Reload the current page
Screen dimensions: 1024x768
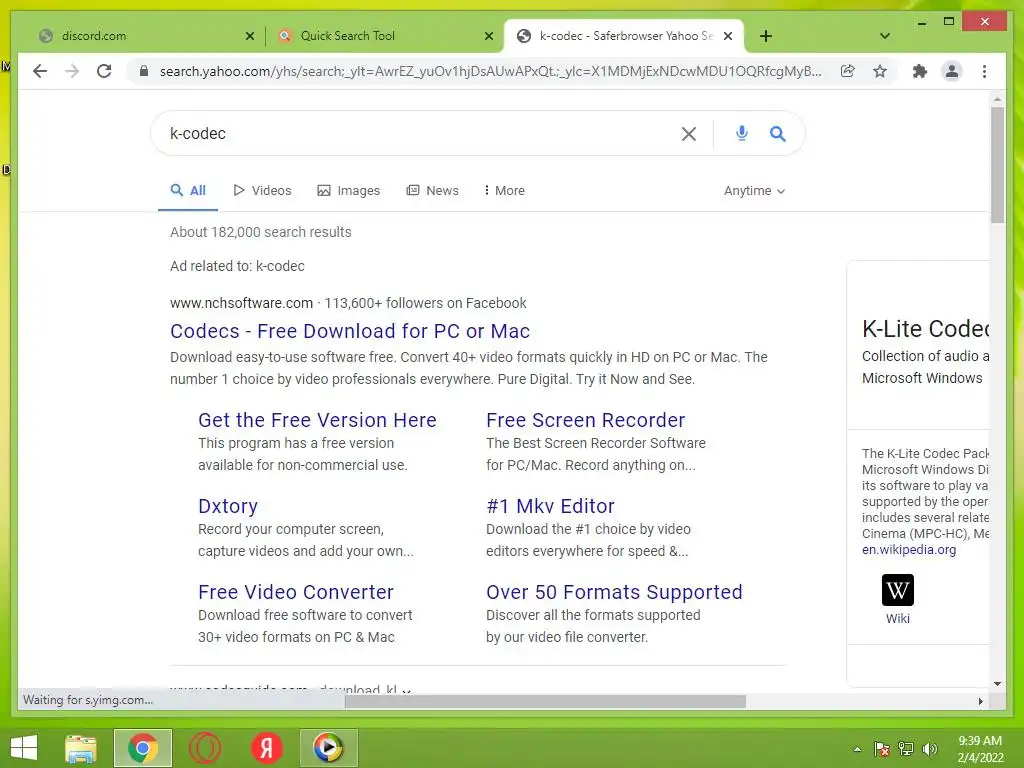[104, 71]
